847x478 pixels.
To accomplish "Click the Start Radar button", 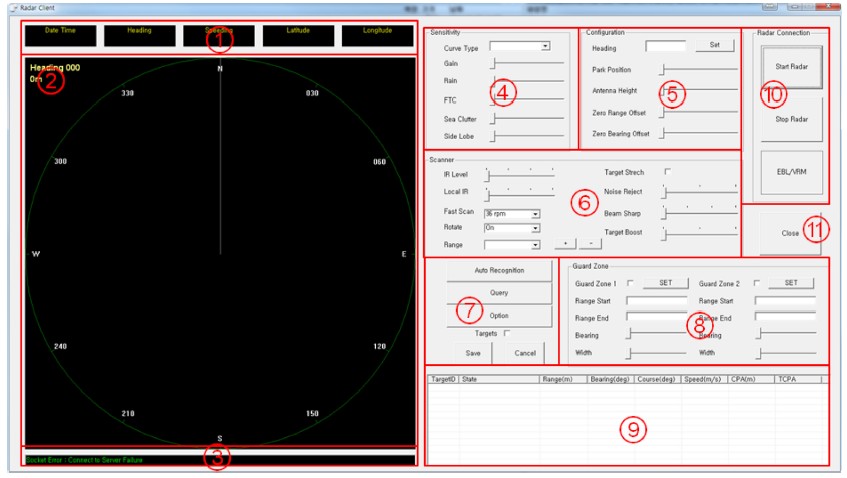I will [x=791, y=67].
